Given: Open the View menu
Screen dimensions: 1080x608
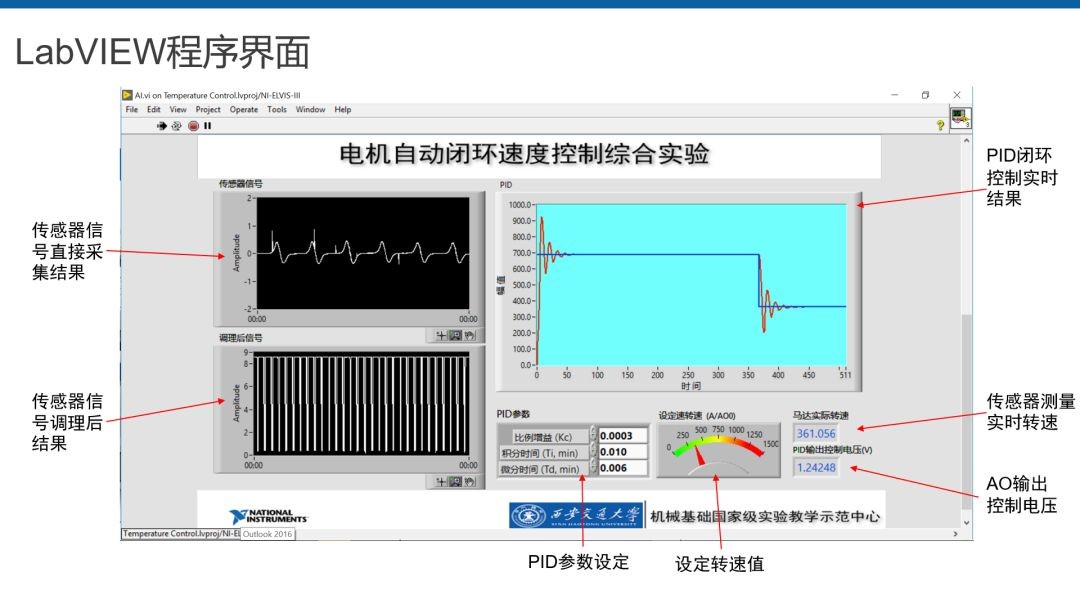Looking at the screenshot, I should pyautogui.click(x=178, y=109).
